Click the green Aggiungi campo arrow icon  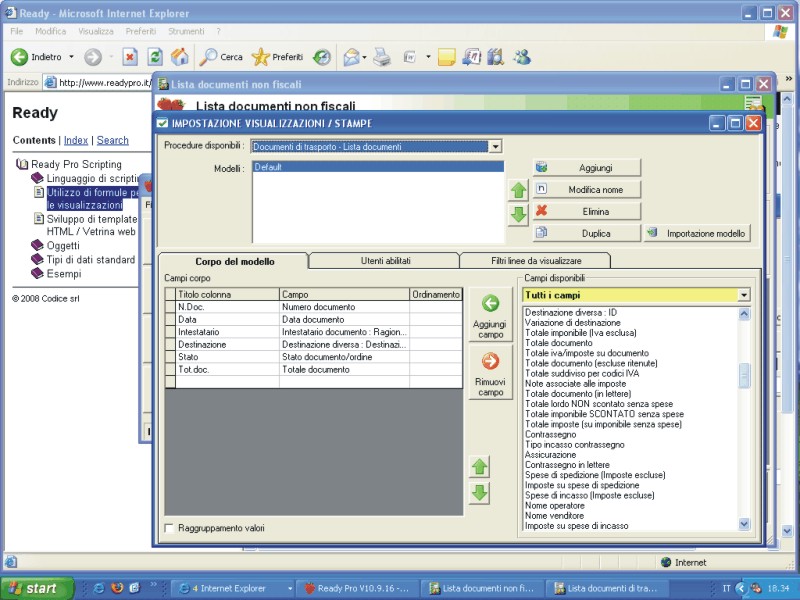490,304
